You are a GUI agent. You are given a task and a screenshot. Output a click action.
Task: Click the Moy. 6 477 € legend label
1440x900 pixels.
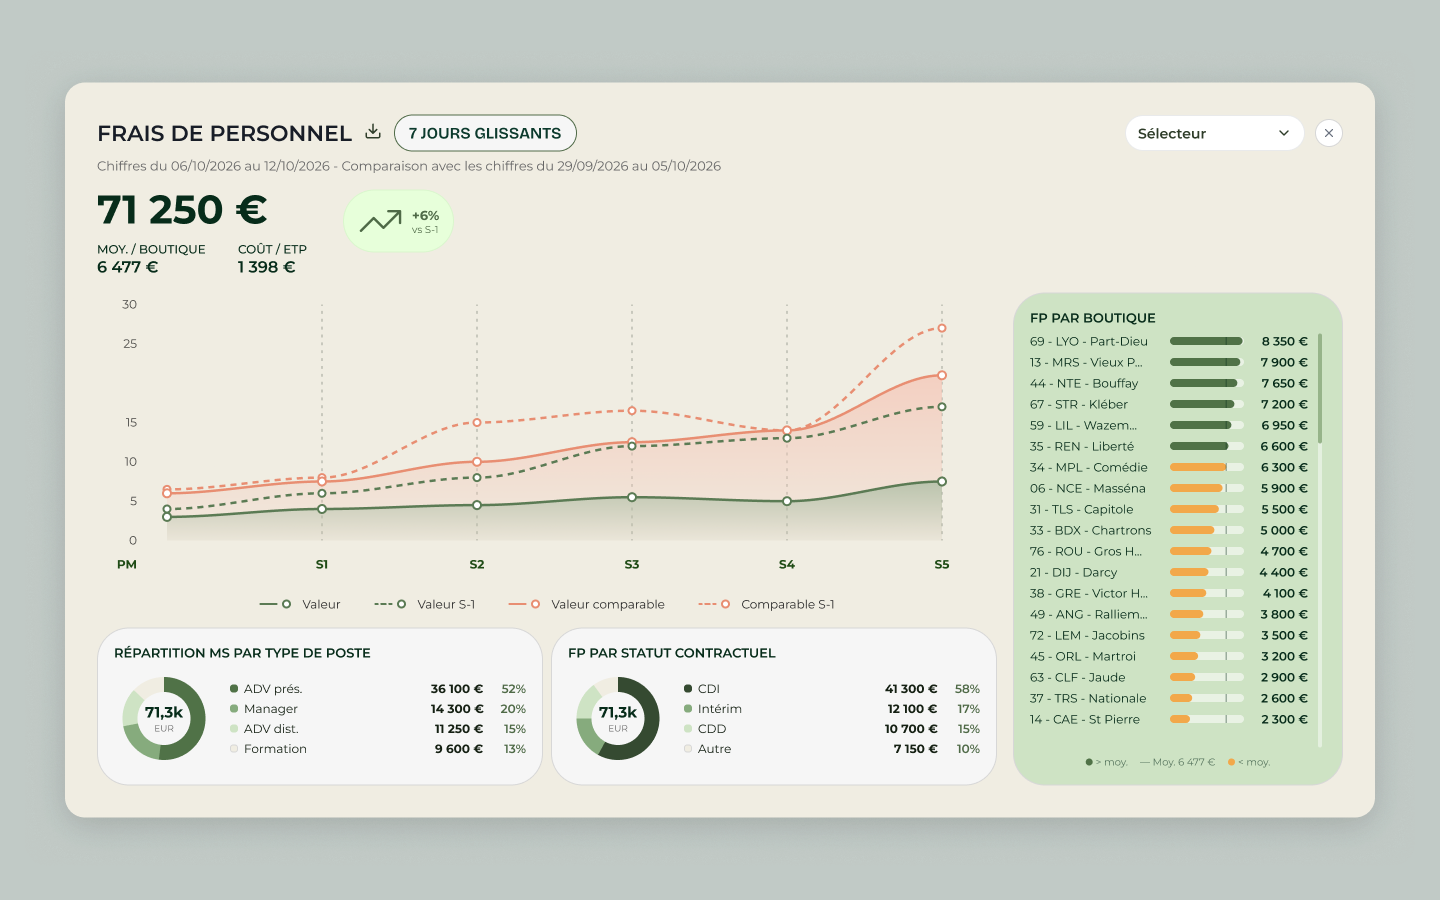point(1178,762)
